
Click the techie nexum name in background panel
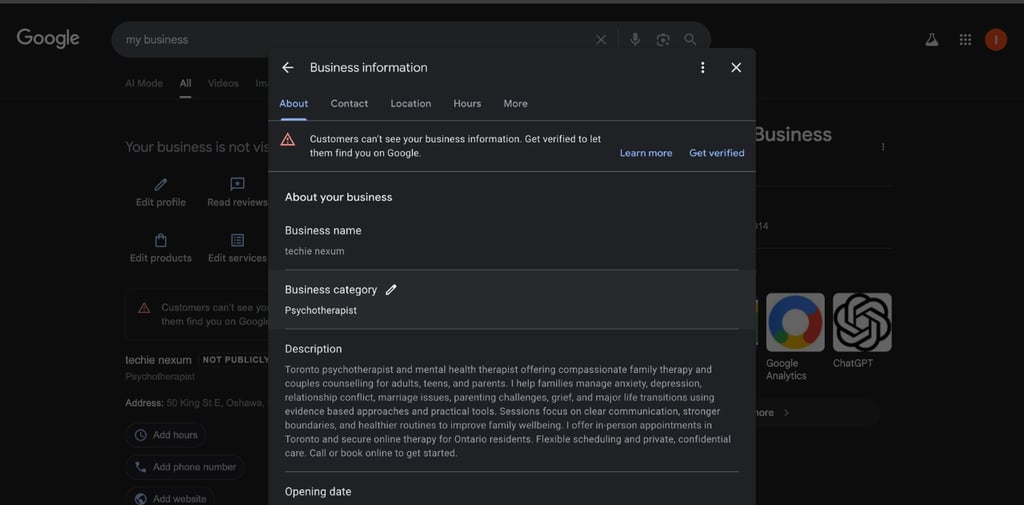click(x=159, y=360)
